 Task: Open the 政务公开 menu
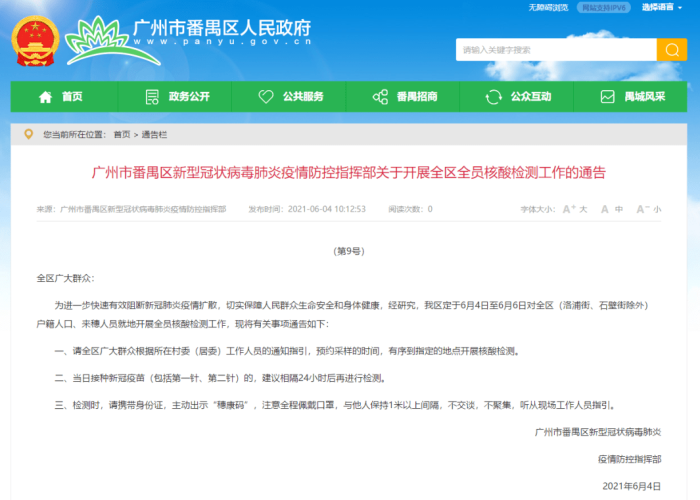(x=175, y=96)
